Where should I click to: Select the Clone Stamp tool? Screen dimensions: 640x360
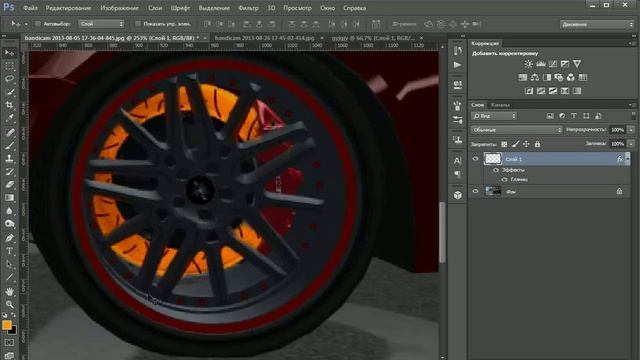(9, 158)
